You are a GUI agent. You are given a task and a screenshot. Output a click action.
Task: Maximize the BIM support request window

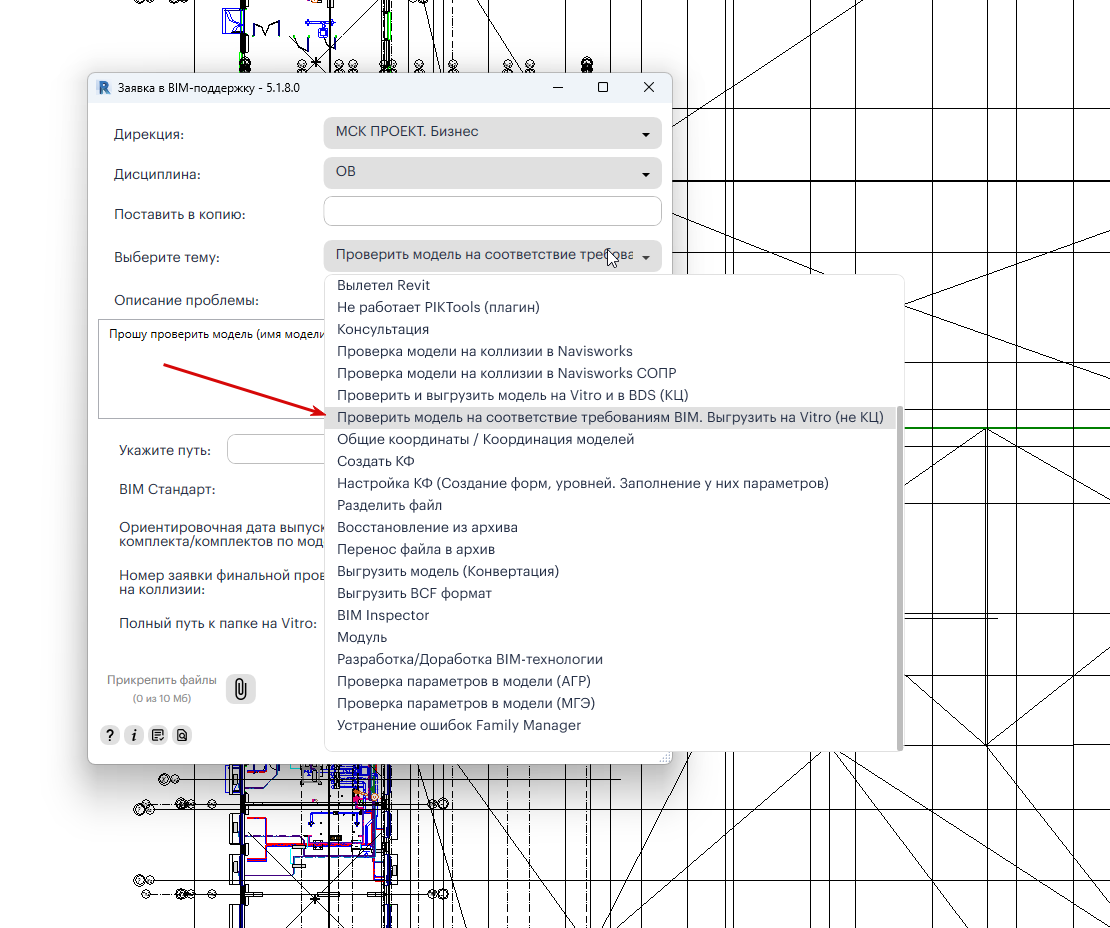(x=603, y=87)
